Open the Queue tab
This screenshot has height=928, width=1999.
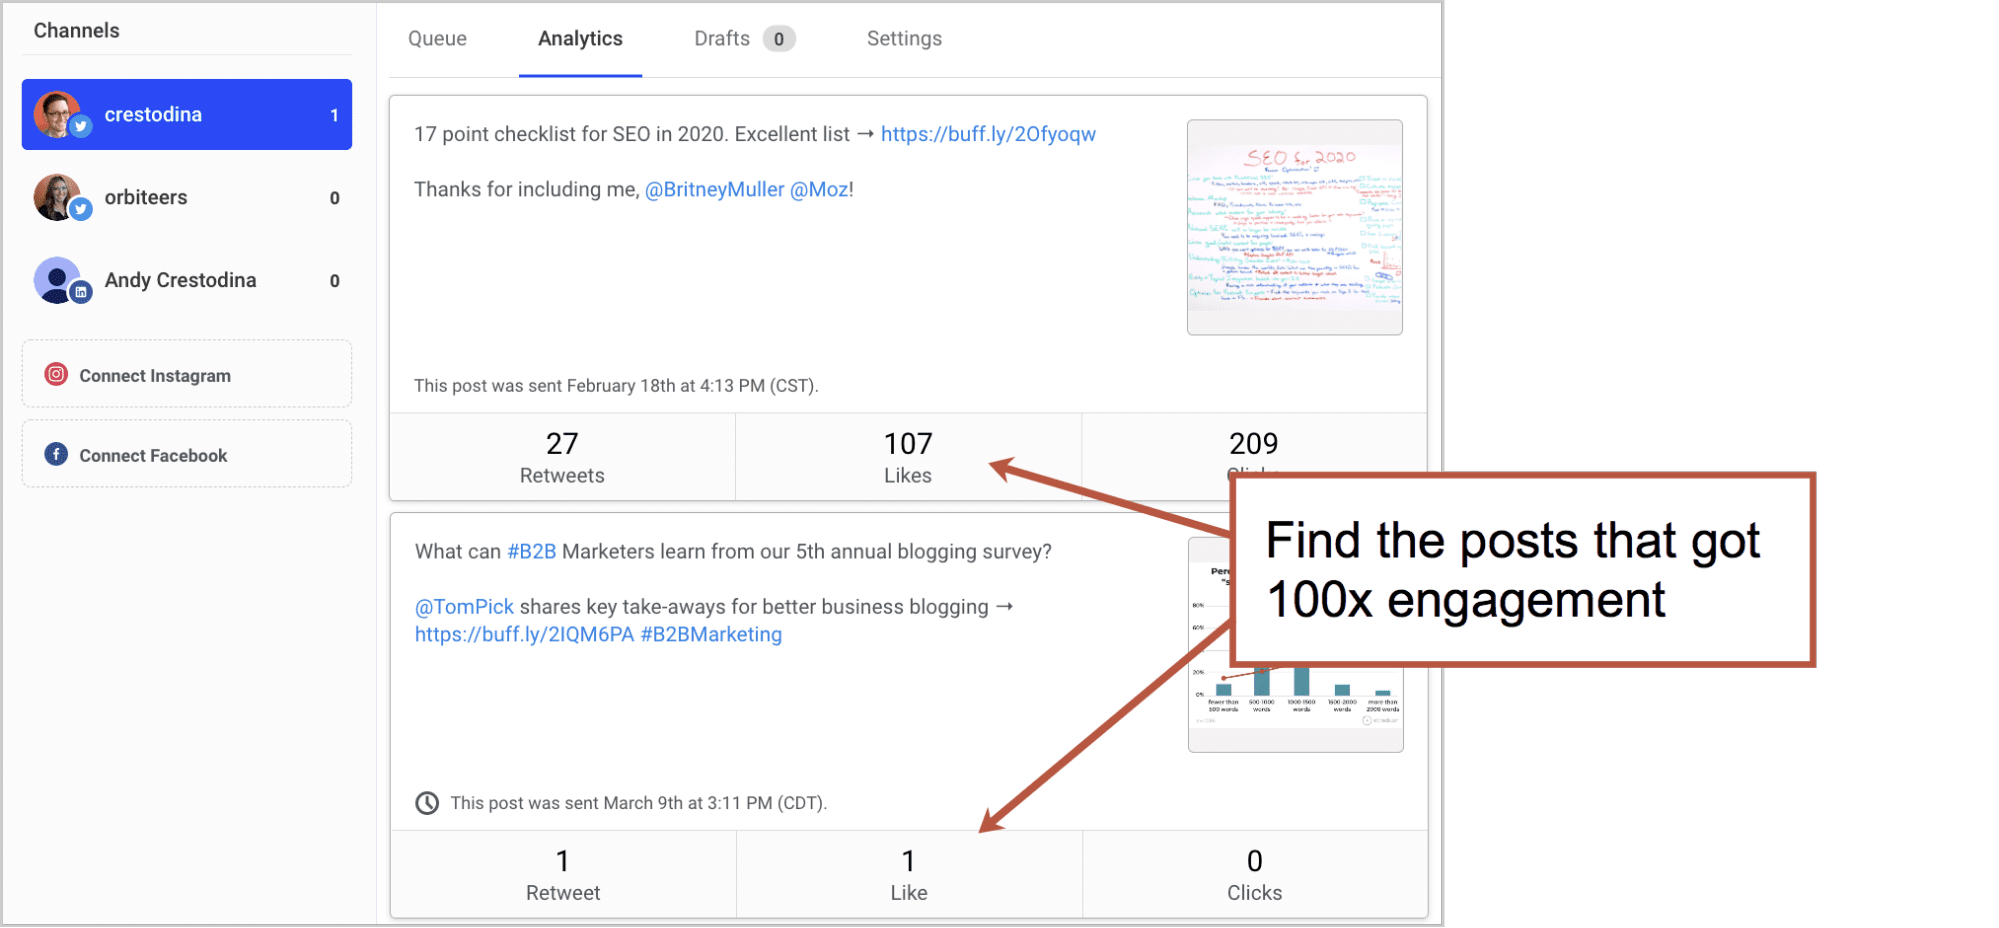click(437, 38)
